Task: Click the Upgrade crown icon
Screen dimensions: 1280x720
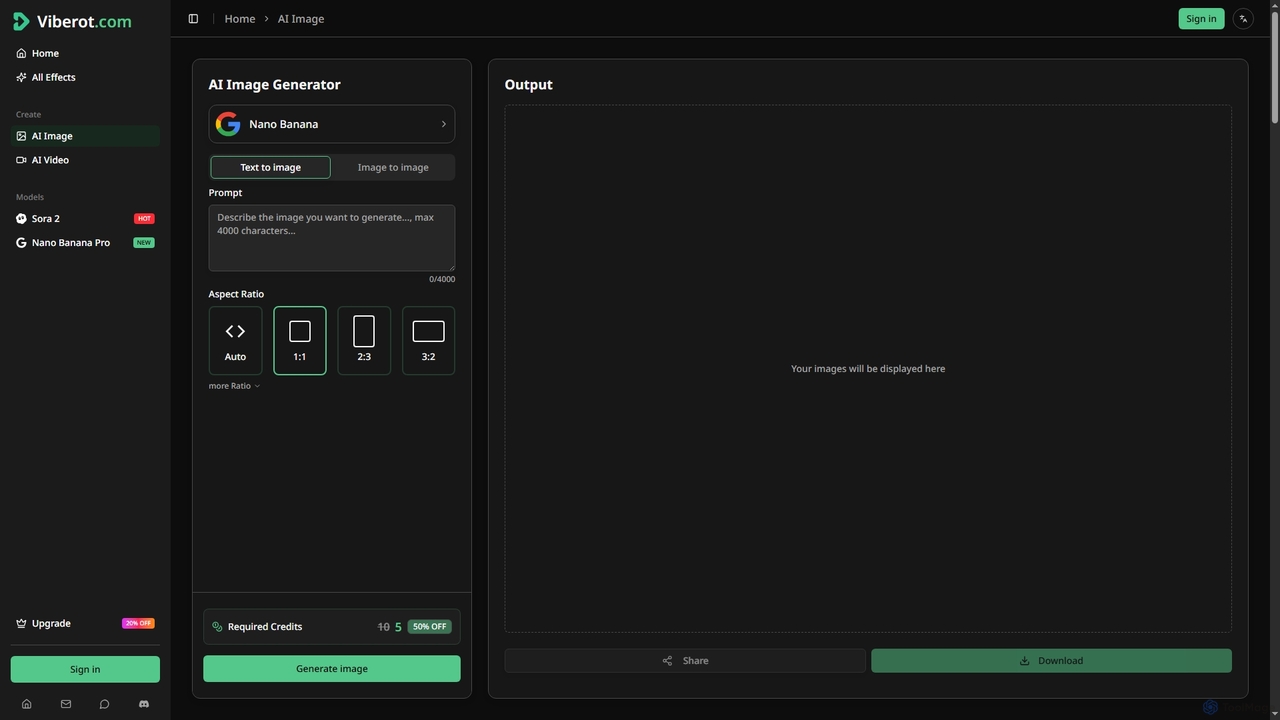Action: (x=21, y=623)
